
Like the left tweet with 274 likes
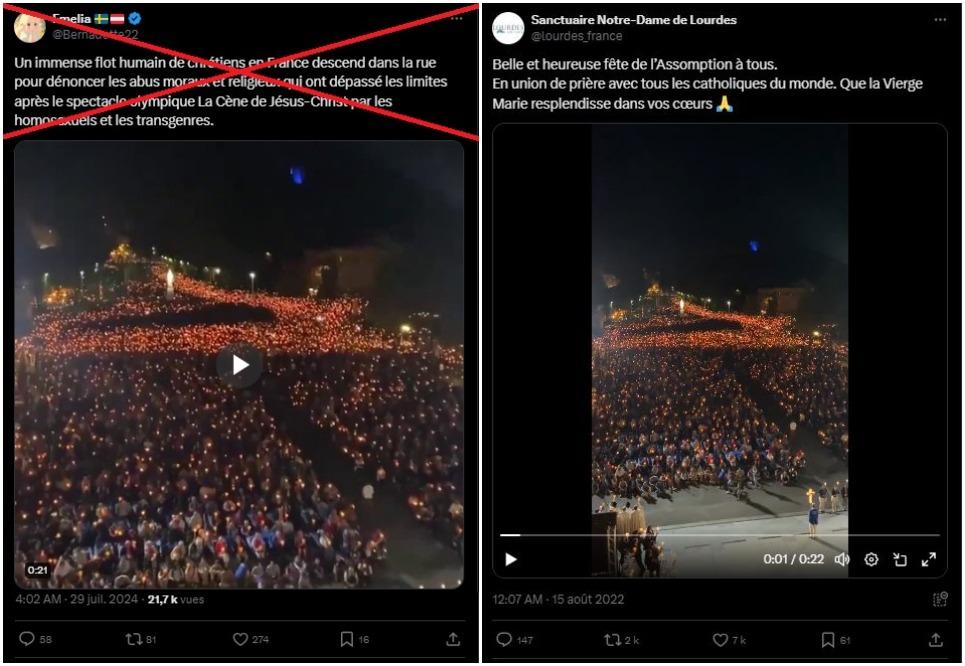coord(250,639)
